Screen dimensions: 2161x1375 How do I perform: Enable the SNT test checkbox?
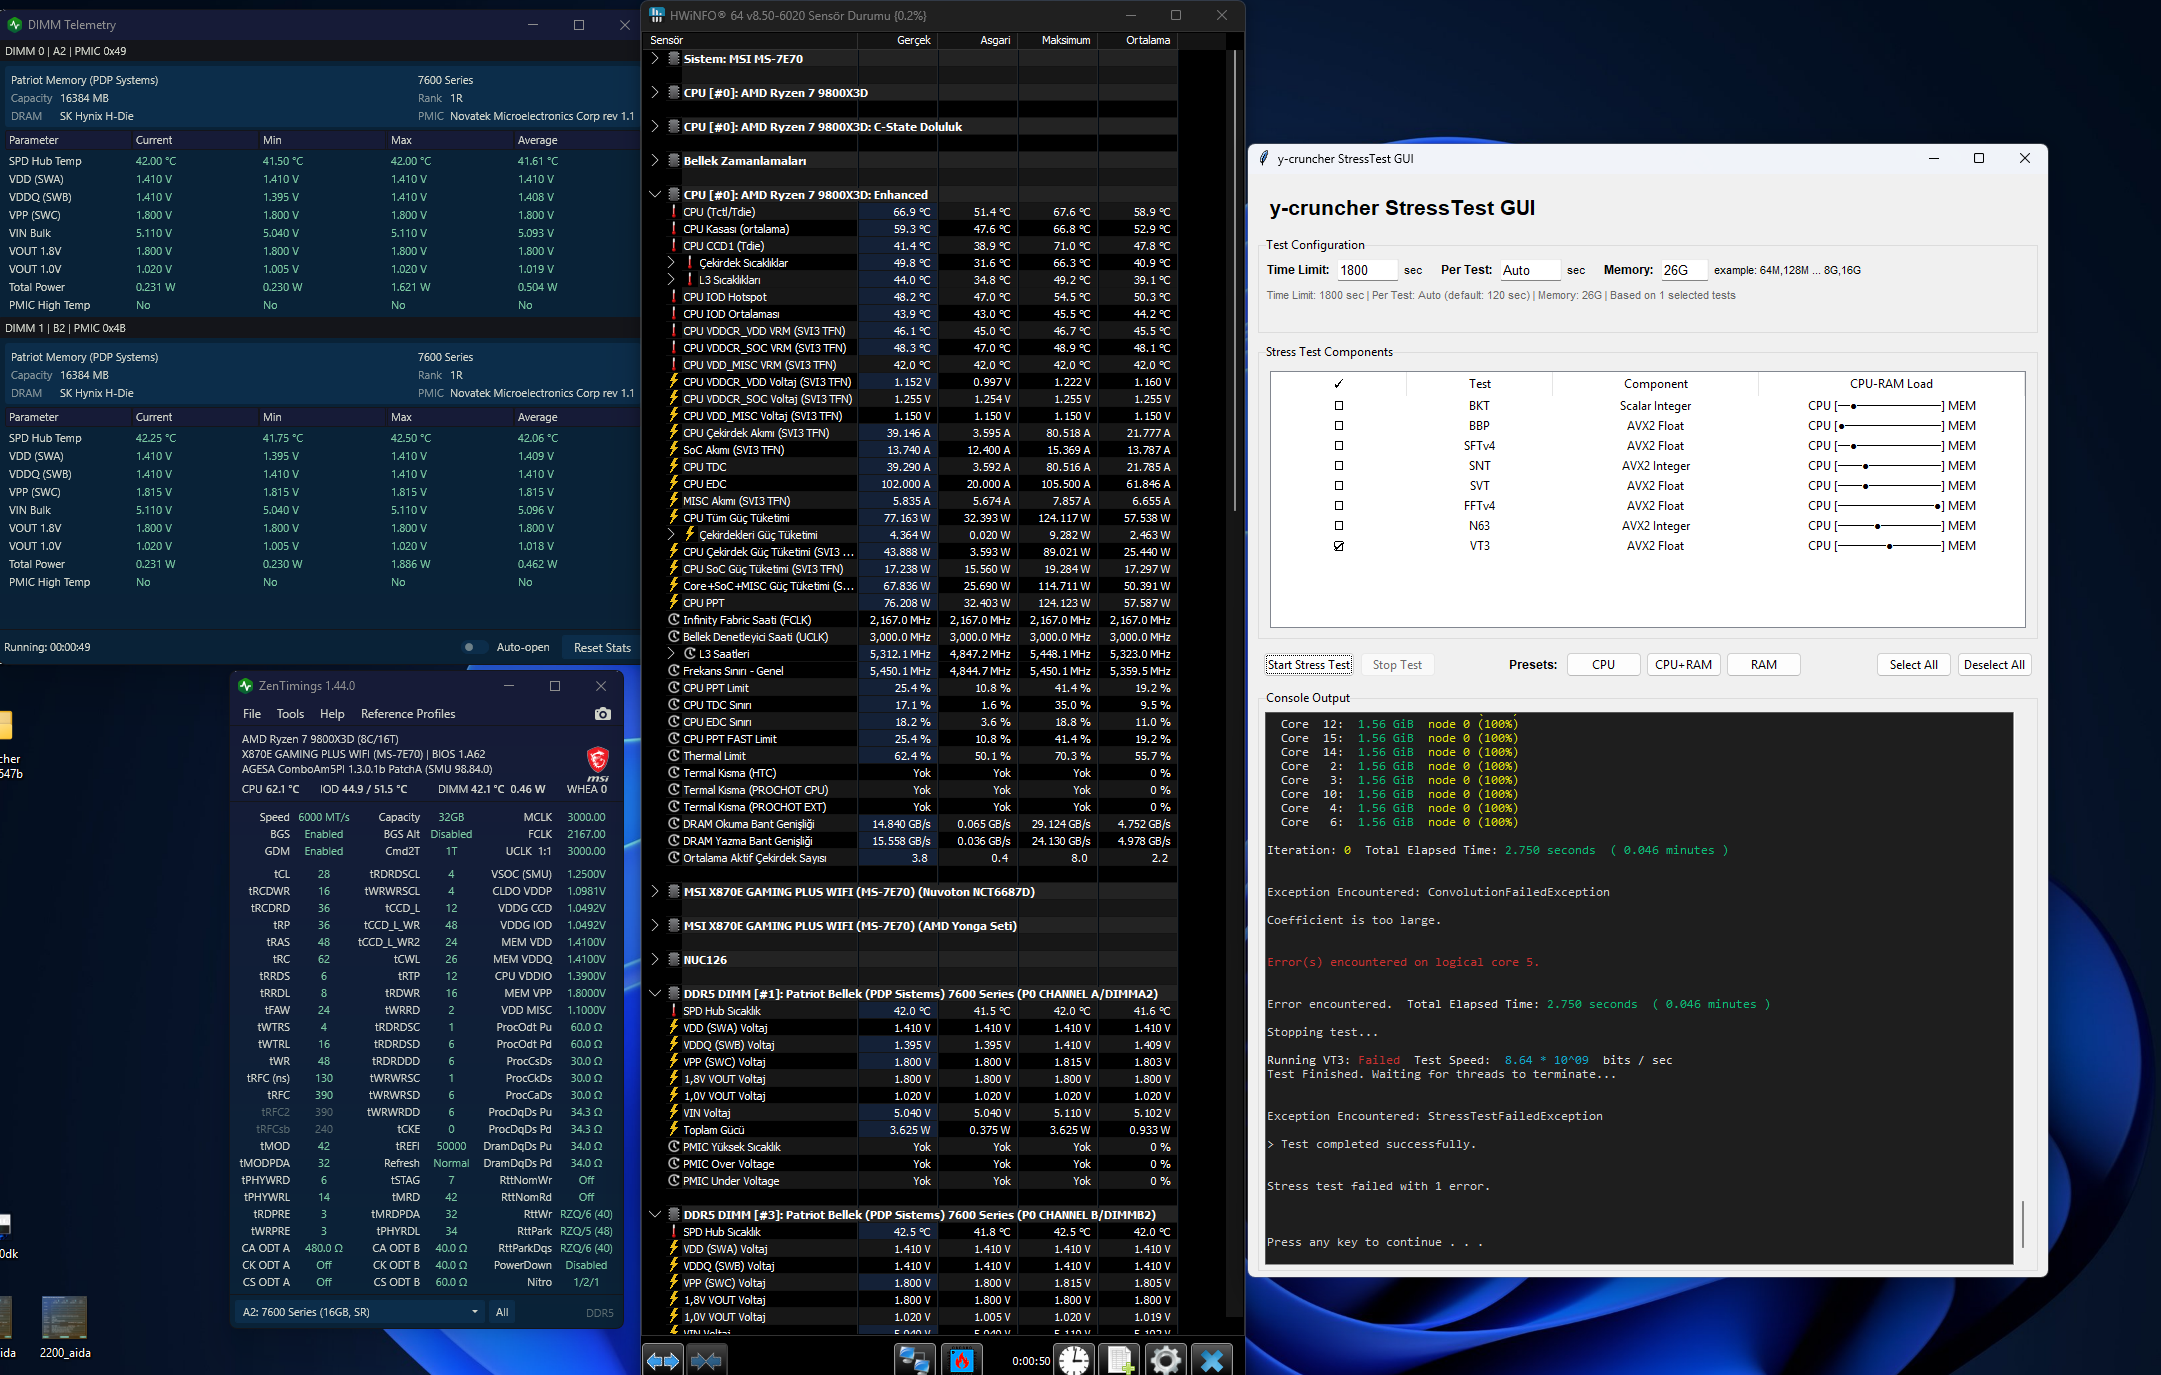click(1339, 466)
